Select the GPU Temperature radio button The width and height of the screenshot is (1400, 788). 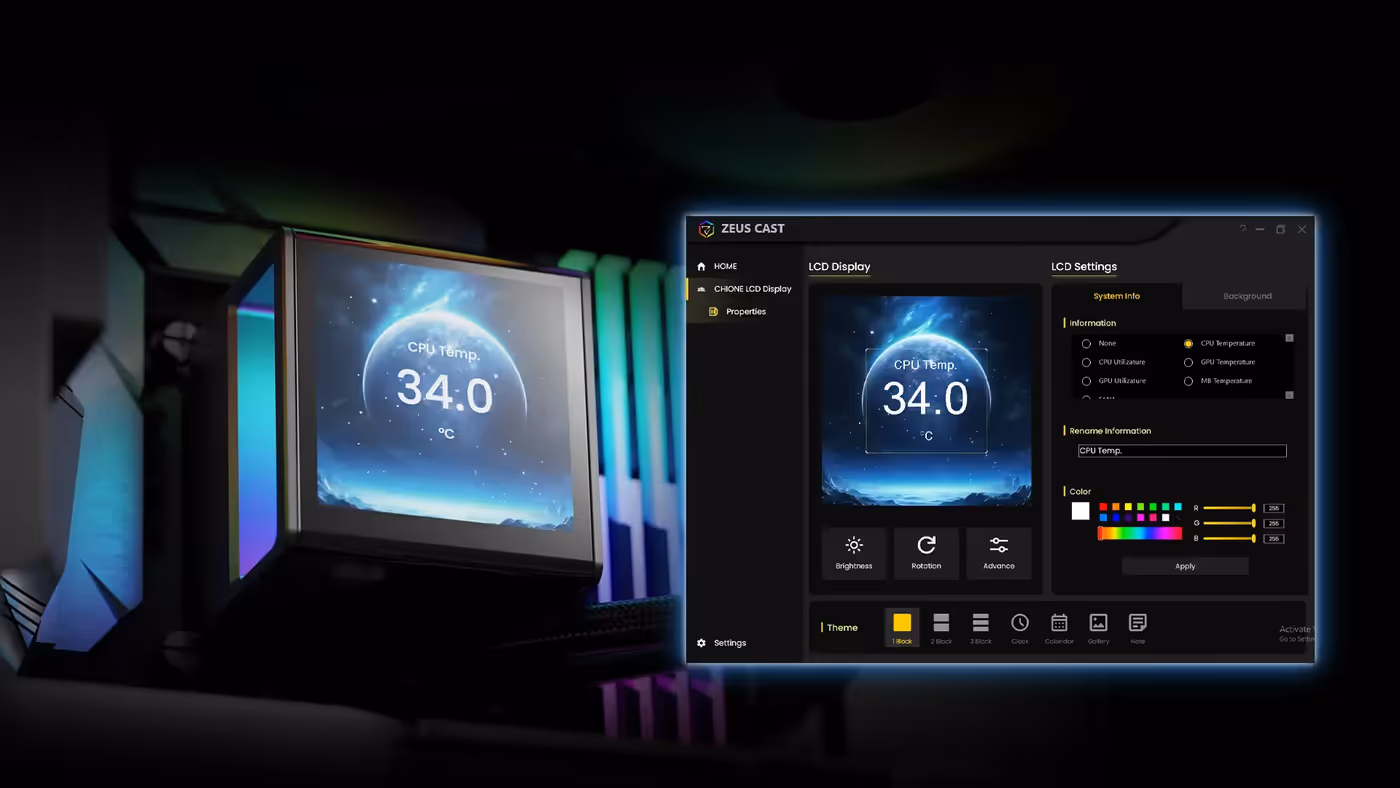(x=1188, y=362)
